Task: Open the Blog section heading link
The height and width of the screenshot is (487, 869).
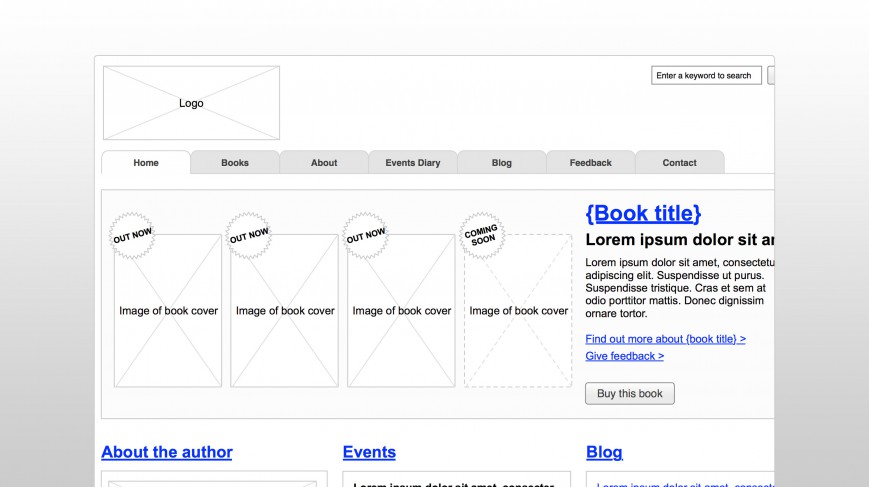Action: click(604, 452)
